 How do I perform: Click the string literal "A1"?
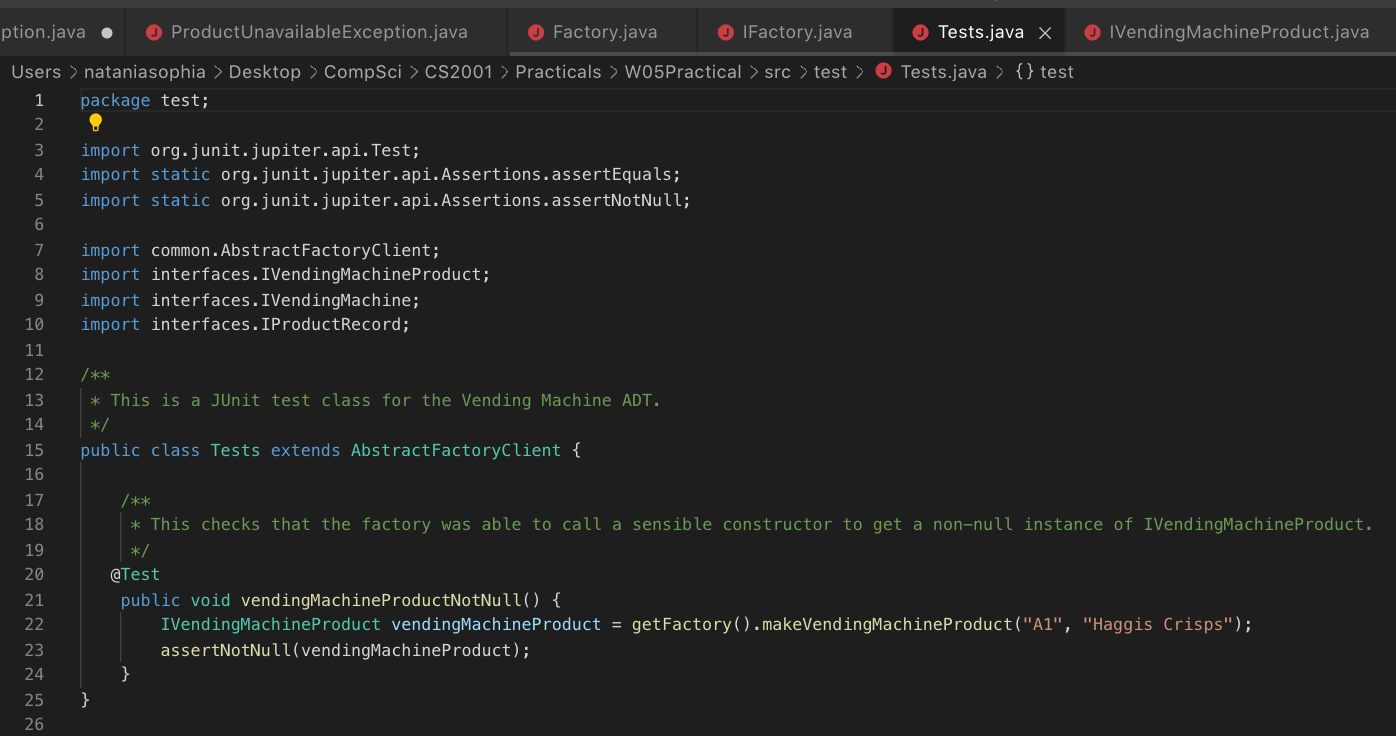point(1043,624)
